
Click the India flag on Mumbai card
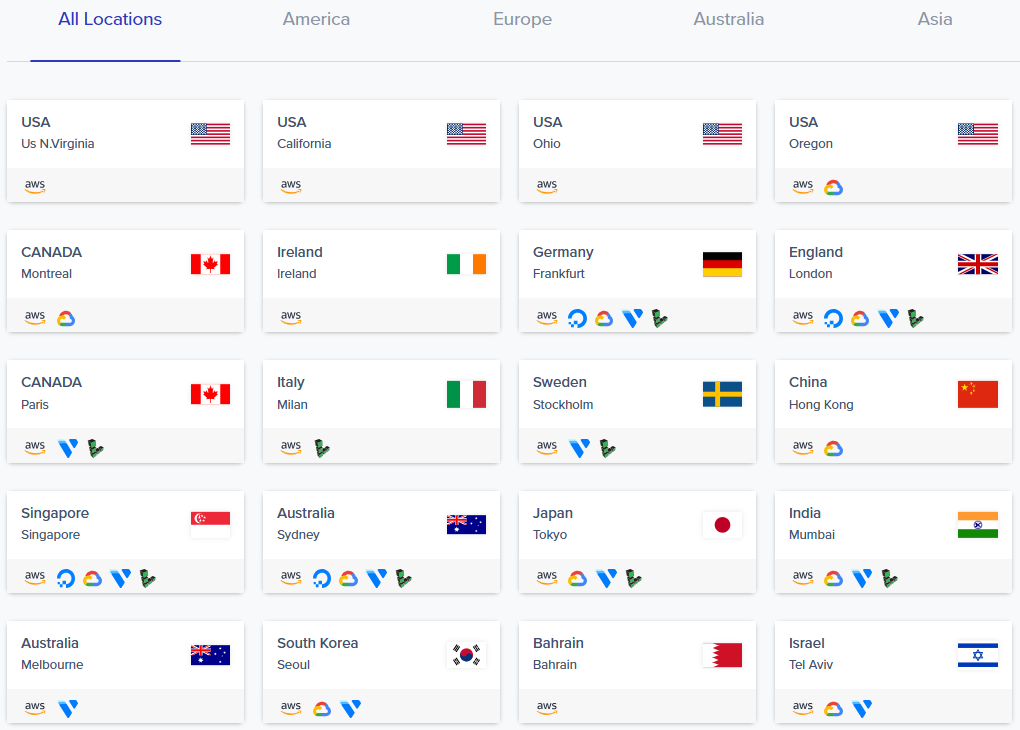pyautogui.click(x=977, y=525)
